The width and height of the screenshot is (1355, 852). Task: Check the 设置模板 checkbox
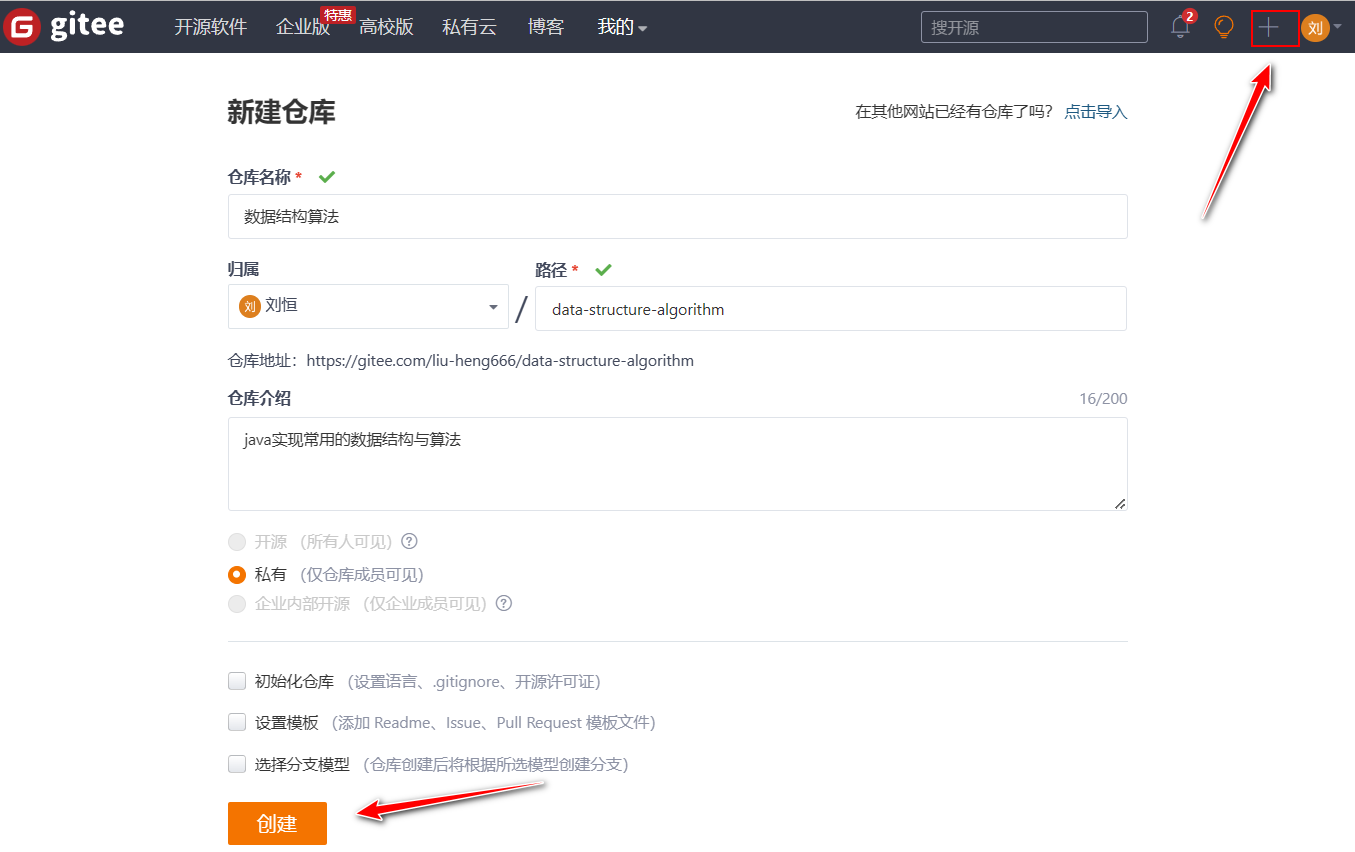click(x=237, y=722)
